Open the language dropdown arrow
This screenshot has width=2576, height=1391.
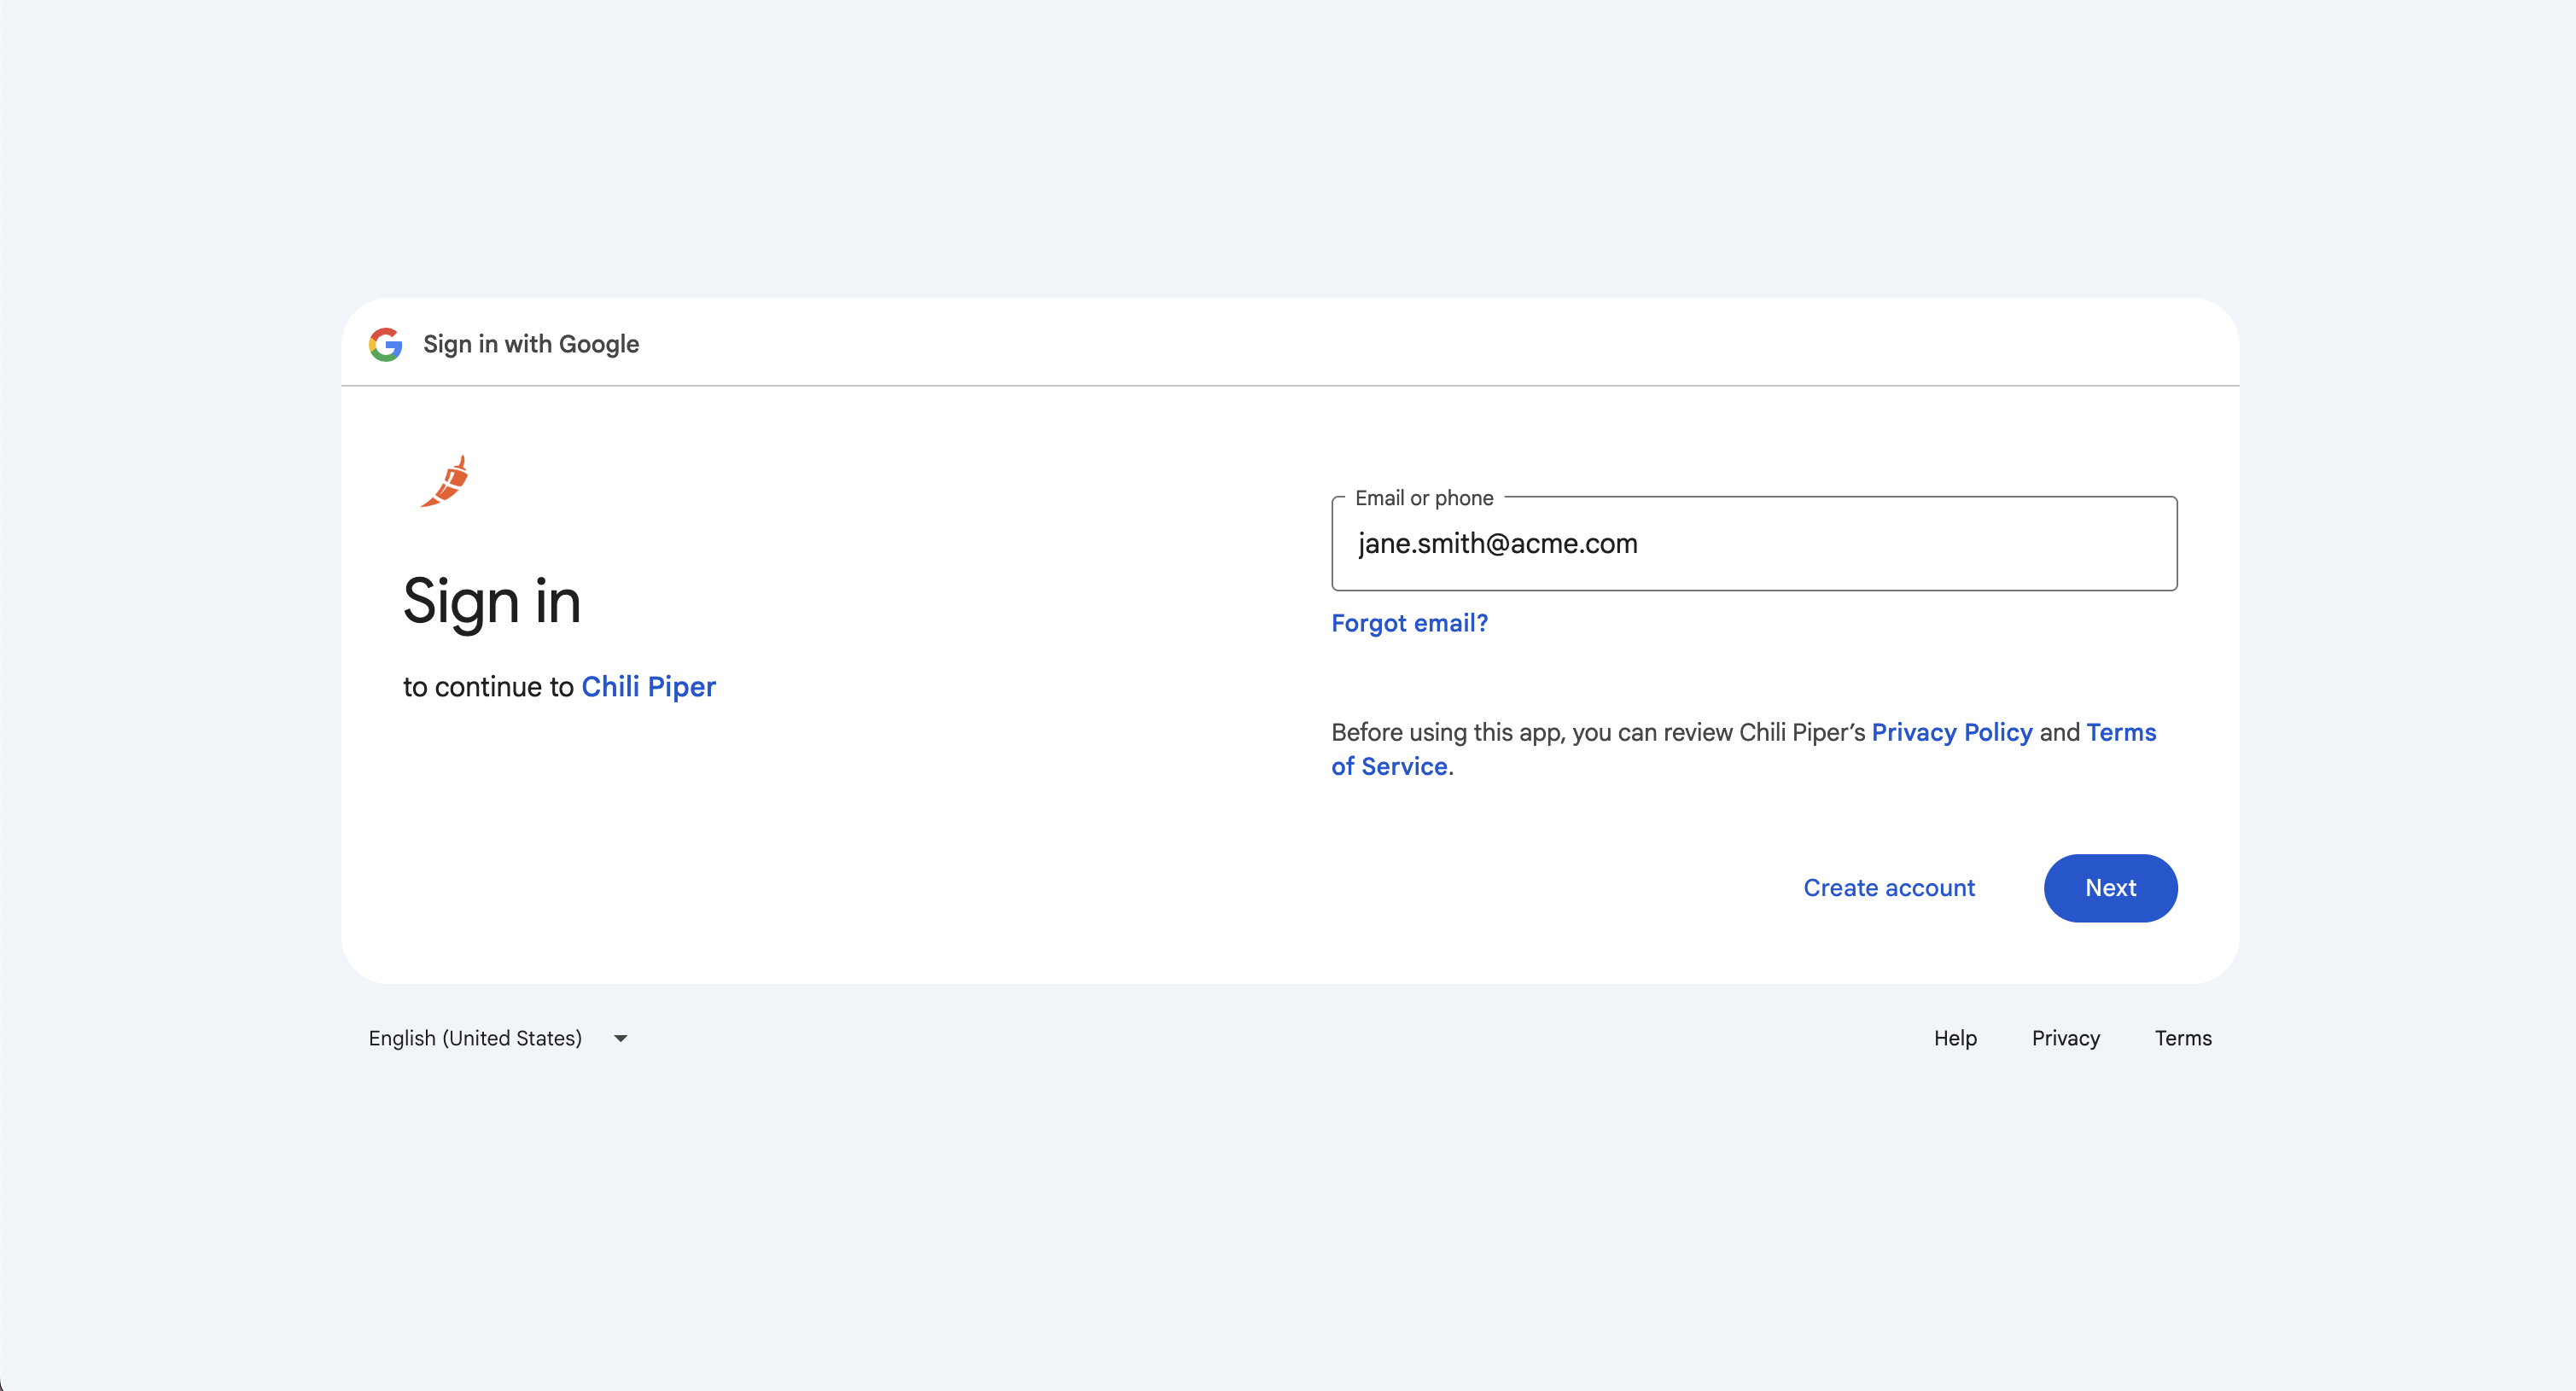pos(621,1039)
